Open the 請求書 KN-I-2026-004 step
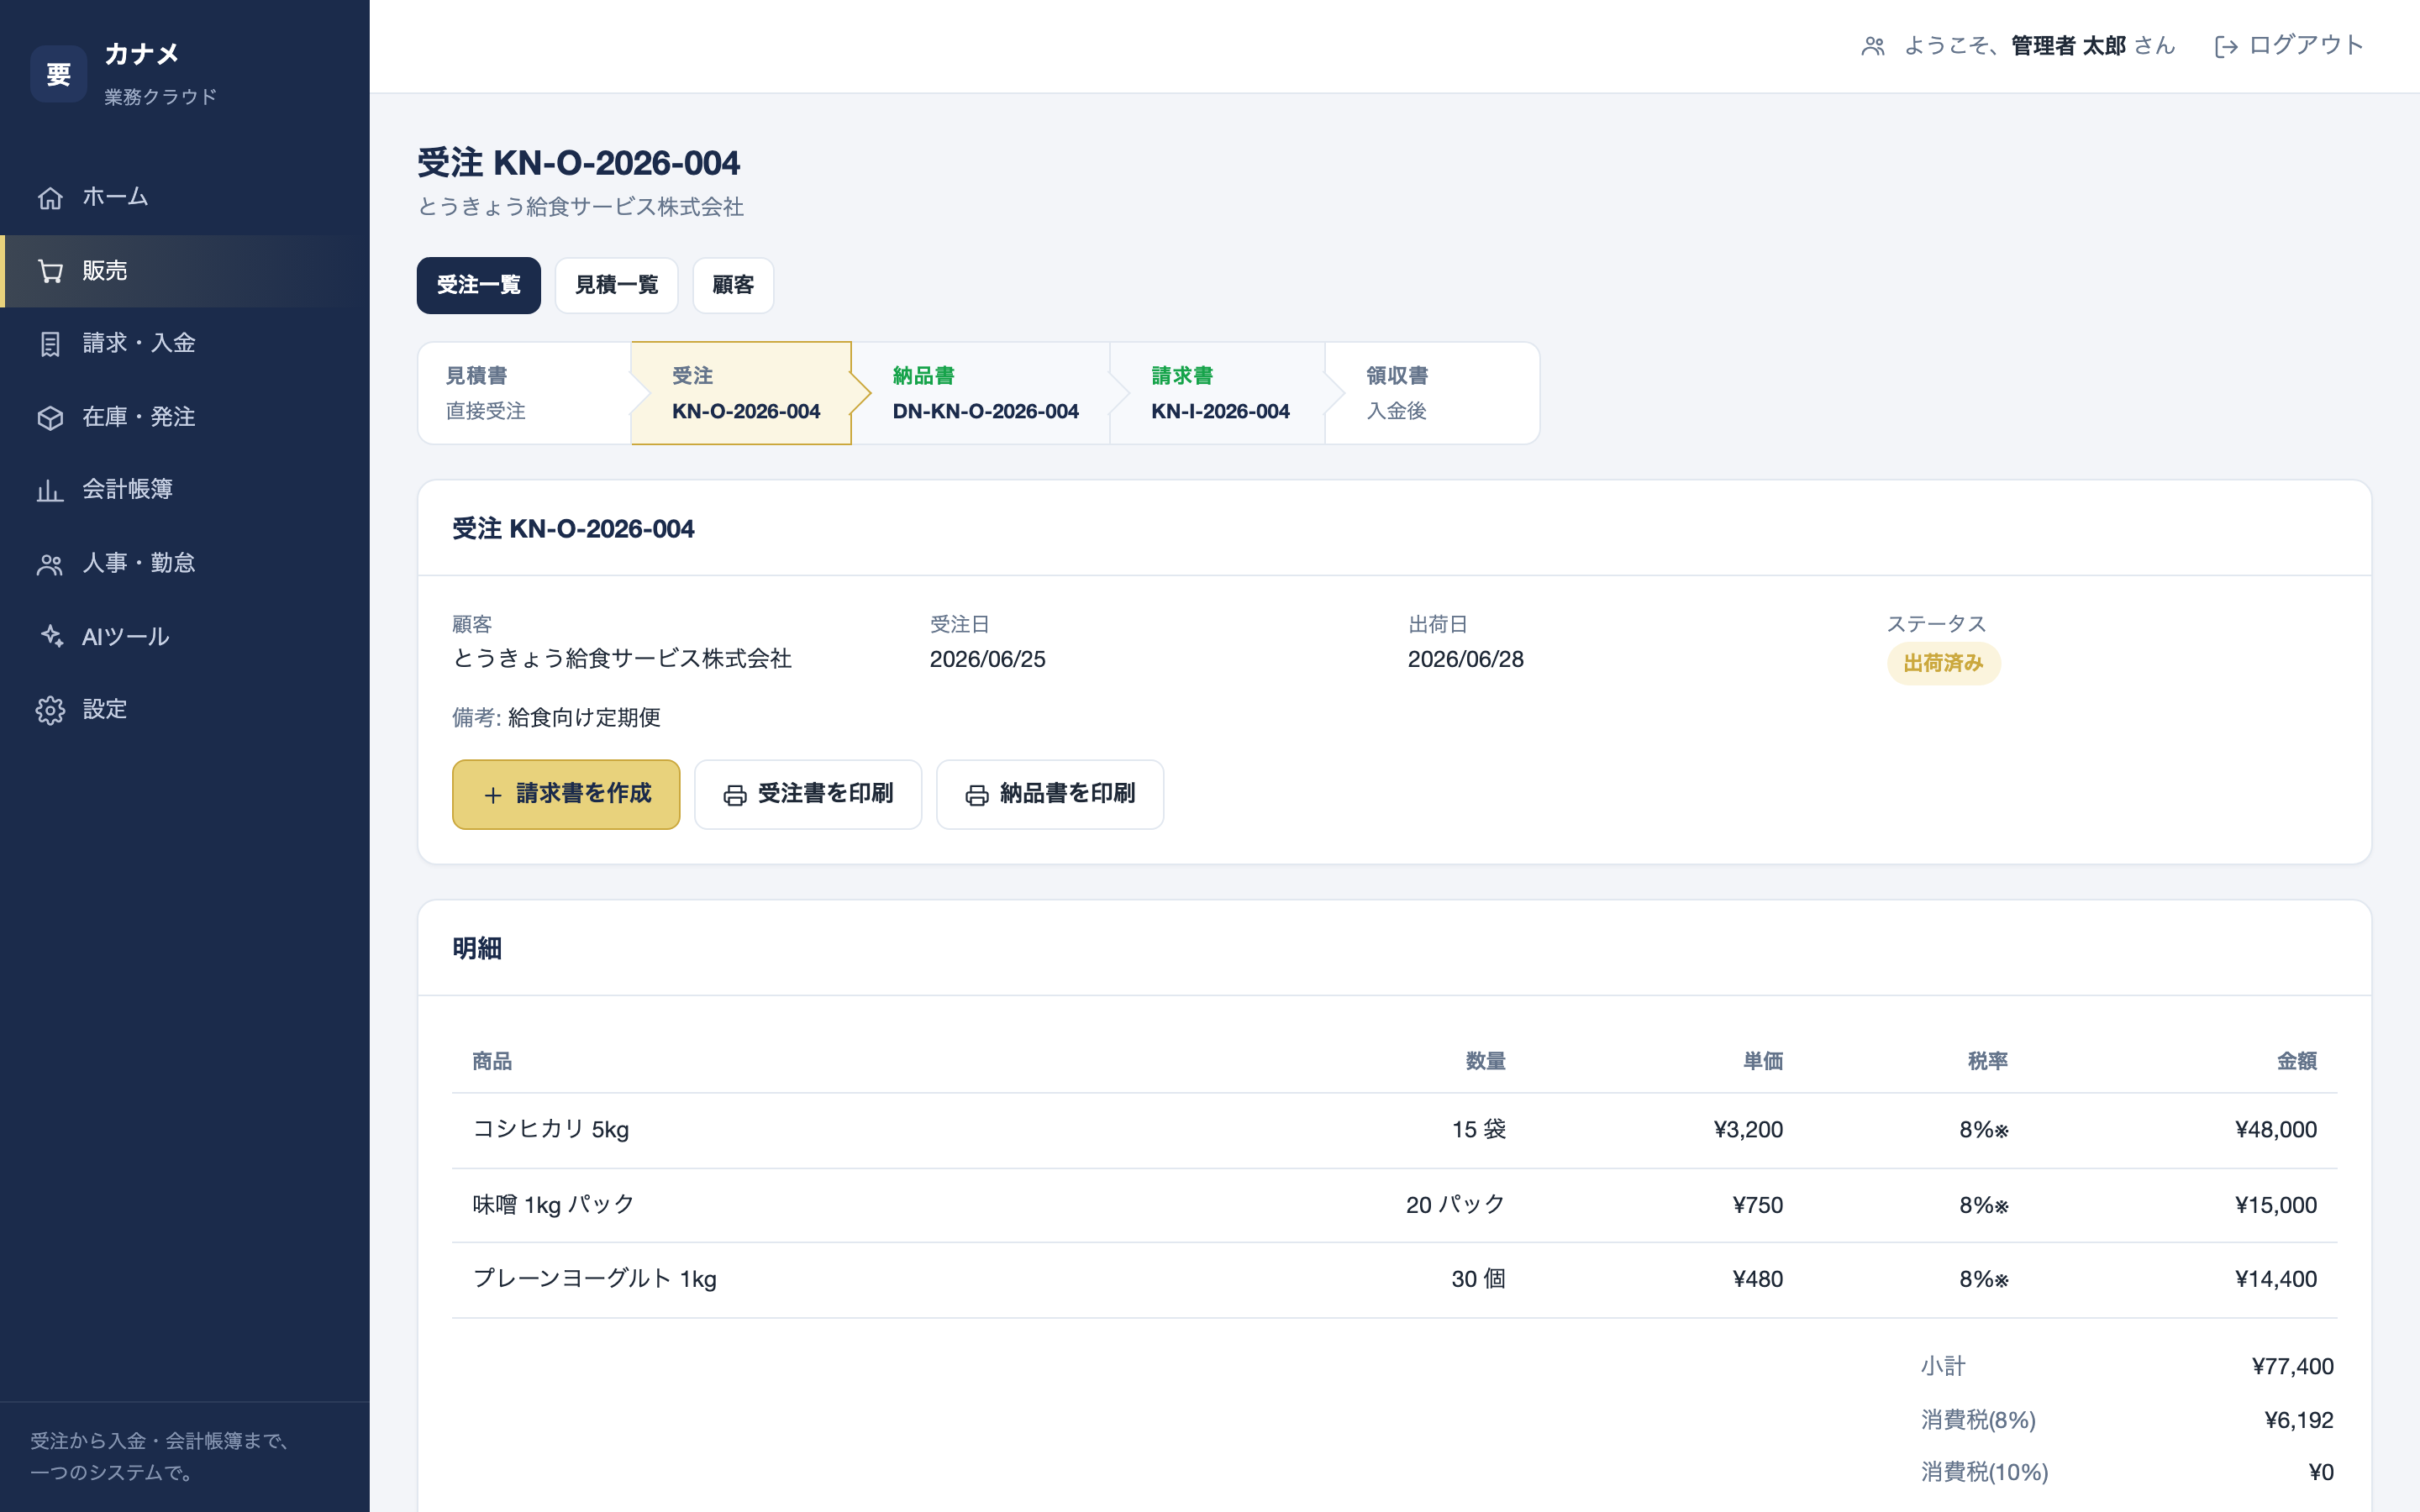The image size is (2420, 1512). click(1217, 393)
